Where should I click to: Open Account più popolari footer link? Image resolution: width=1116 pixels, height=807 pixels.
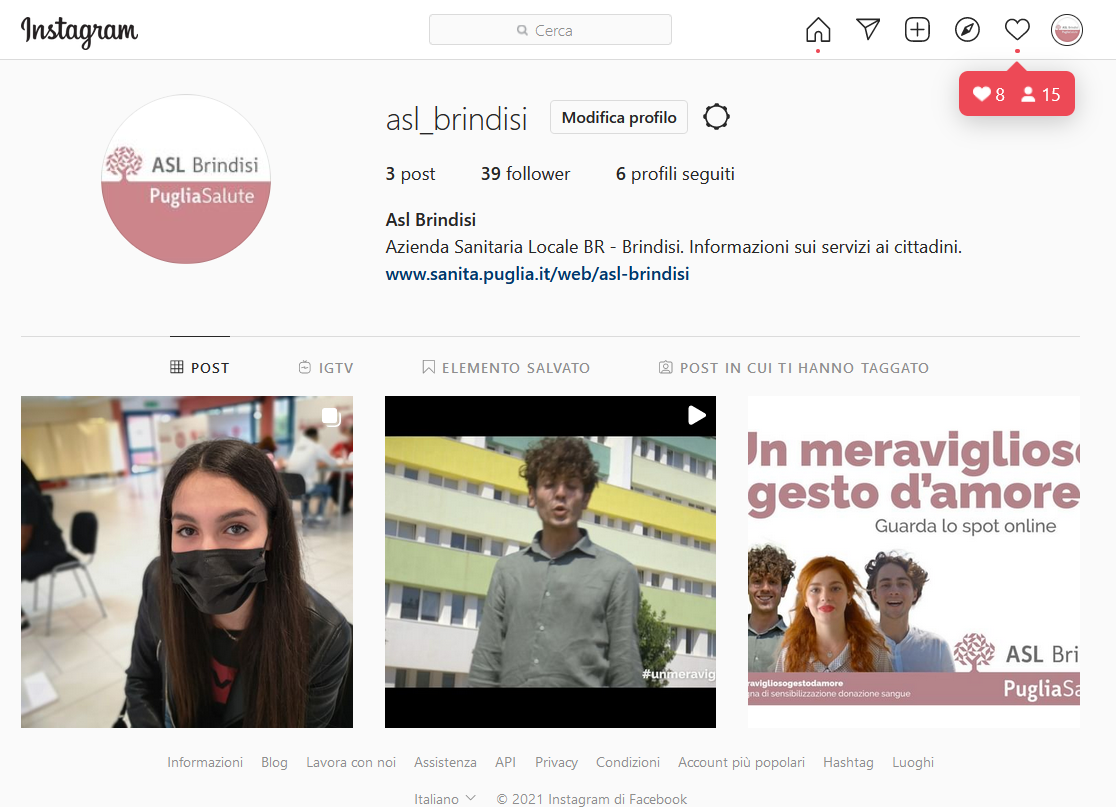point(741,762)
